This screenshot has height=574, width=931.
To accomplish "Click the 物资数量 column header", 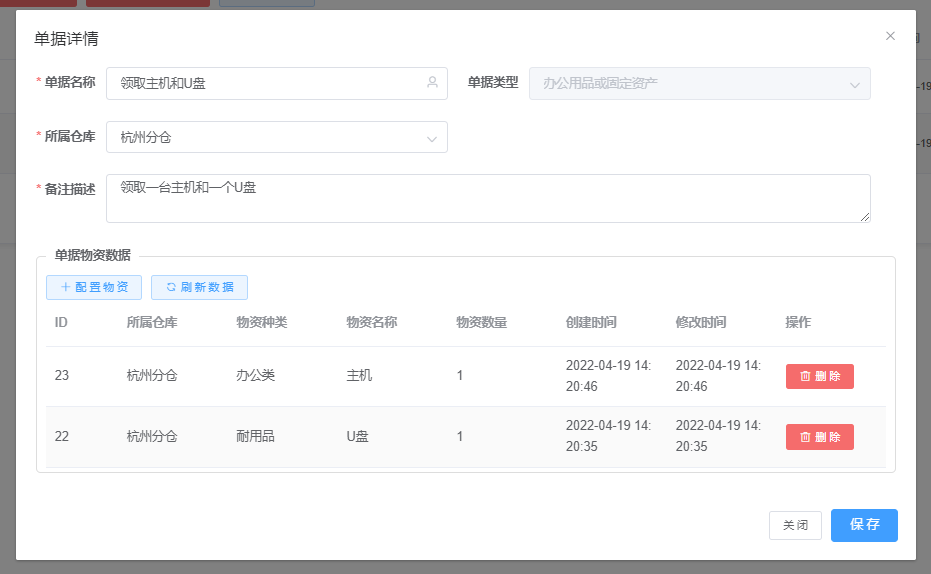I will (x=481, y=322).
